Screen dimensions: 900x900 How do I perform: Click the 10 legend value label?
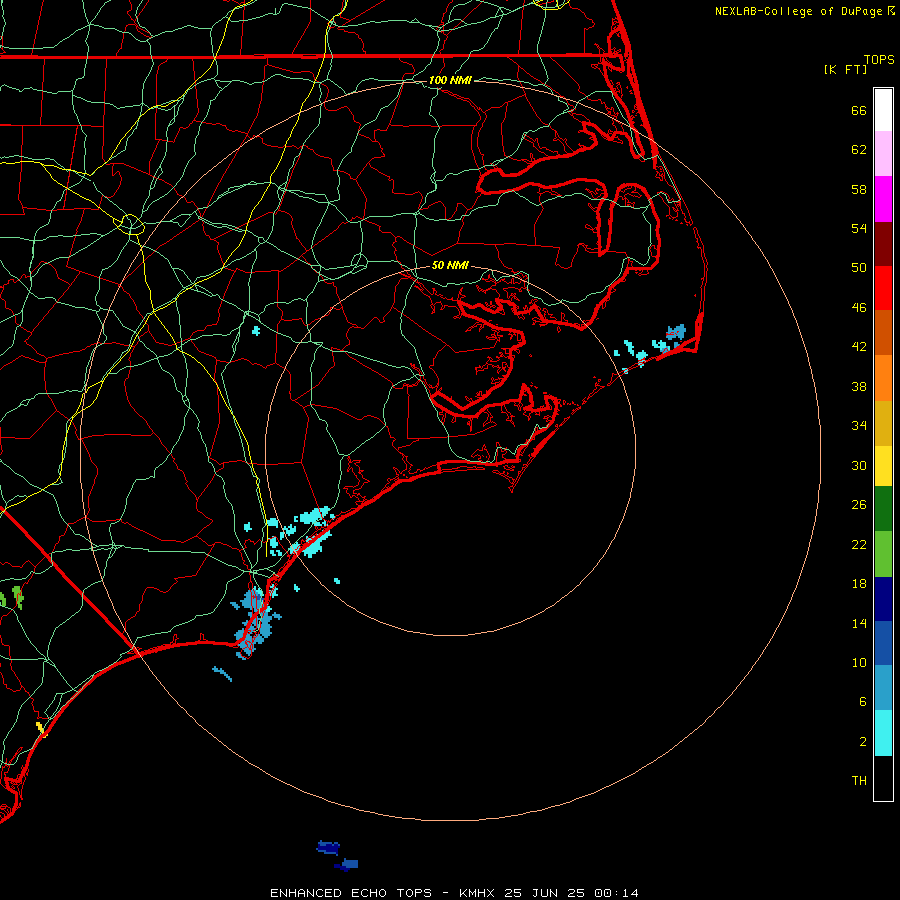pyautogui.click(x=859, y=662)
